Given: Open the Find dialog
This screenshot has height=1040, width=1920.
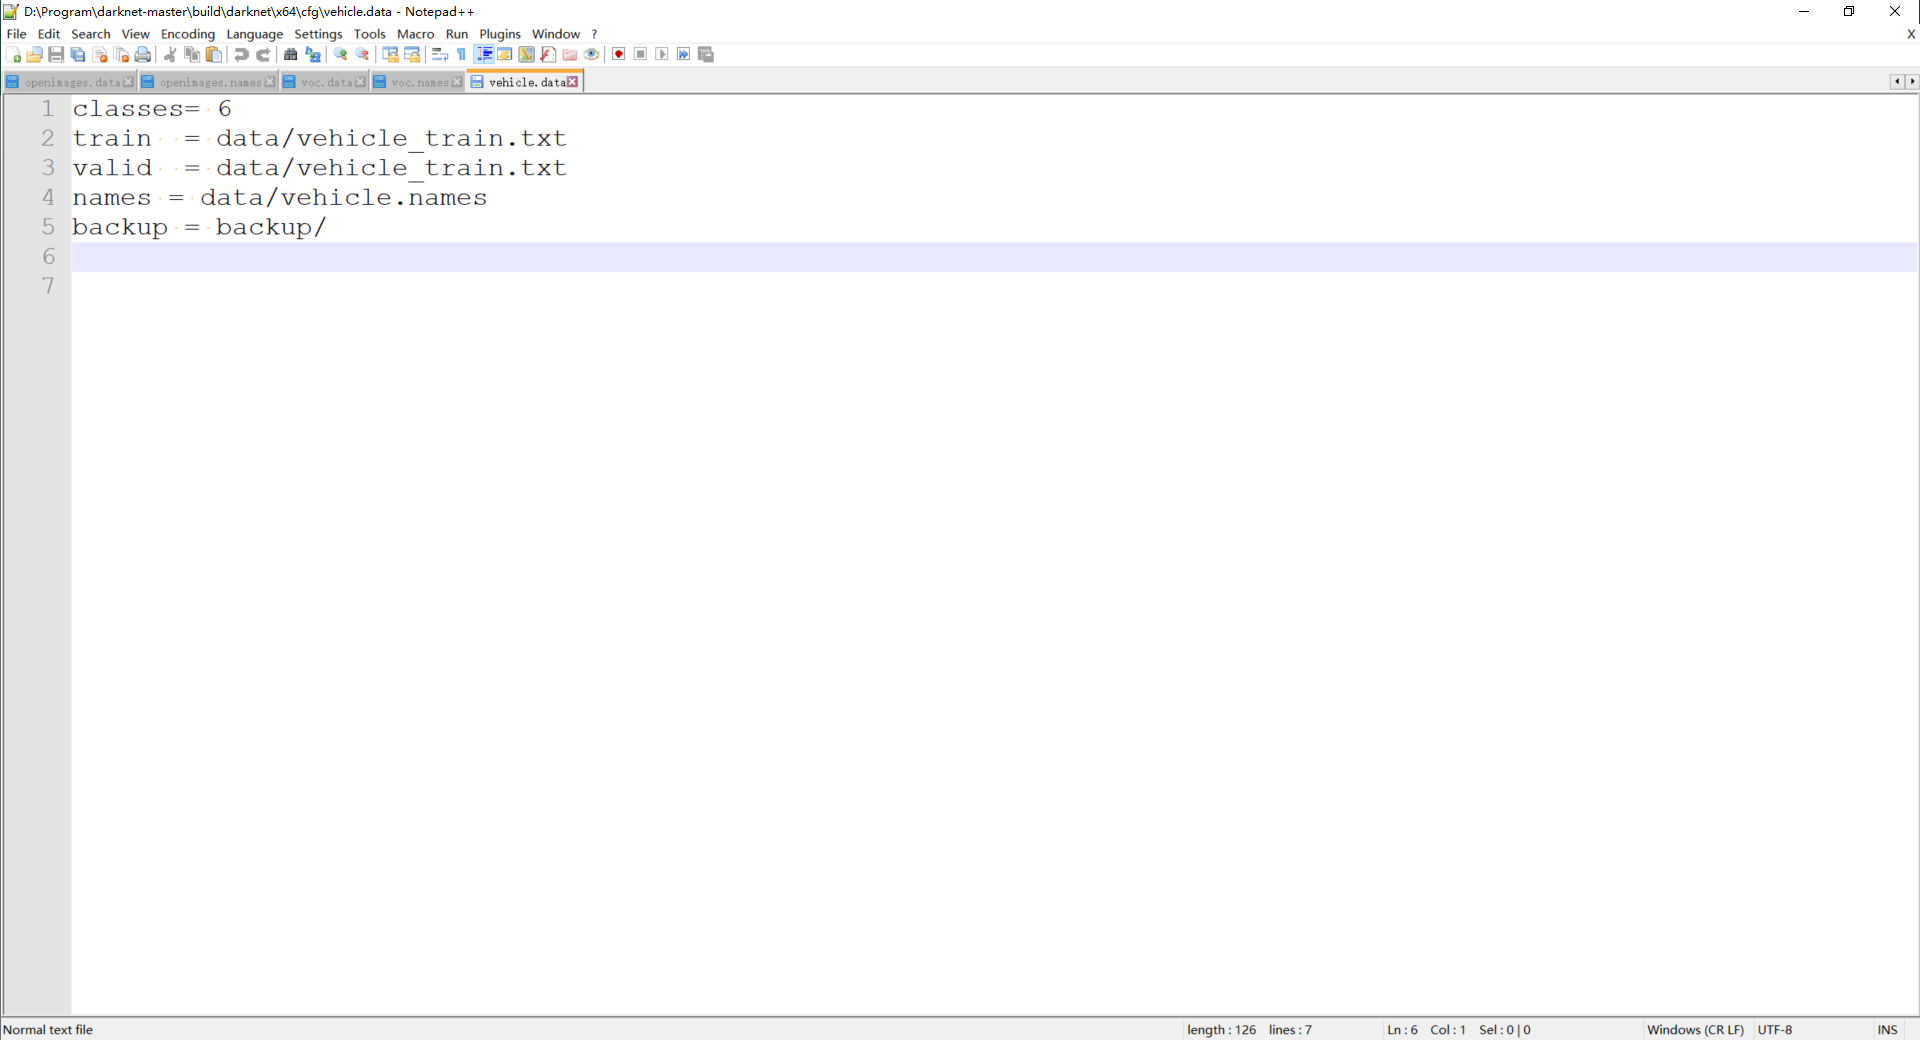Looking at the screenshot, I should [289, 55].
